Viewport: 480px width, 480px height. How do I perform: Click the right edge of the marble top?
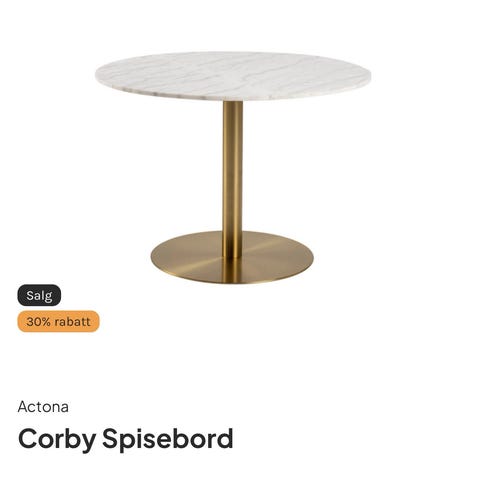(x=367, y=76)
